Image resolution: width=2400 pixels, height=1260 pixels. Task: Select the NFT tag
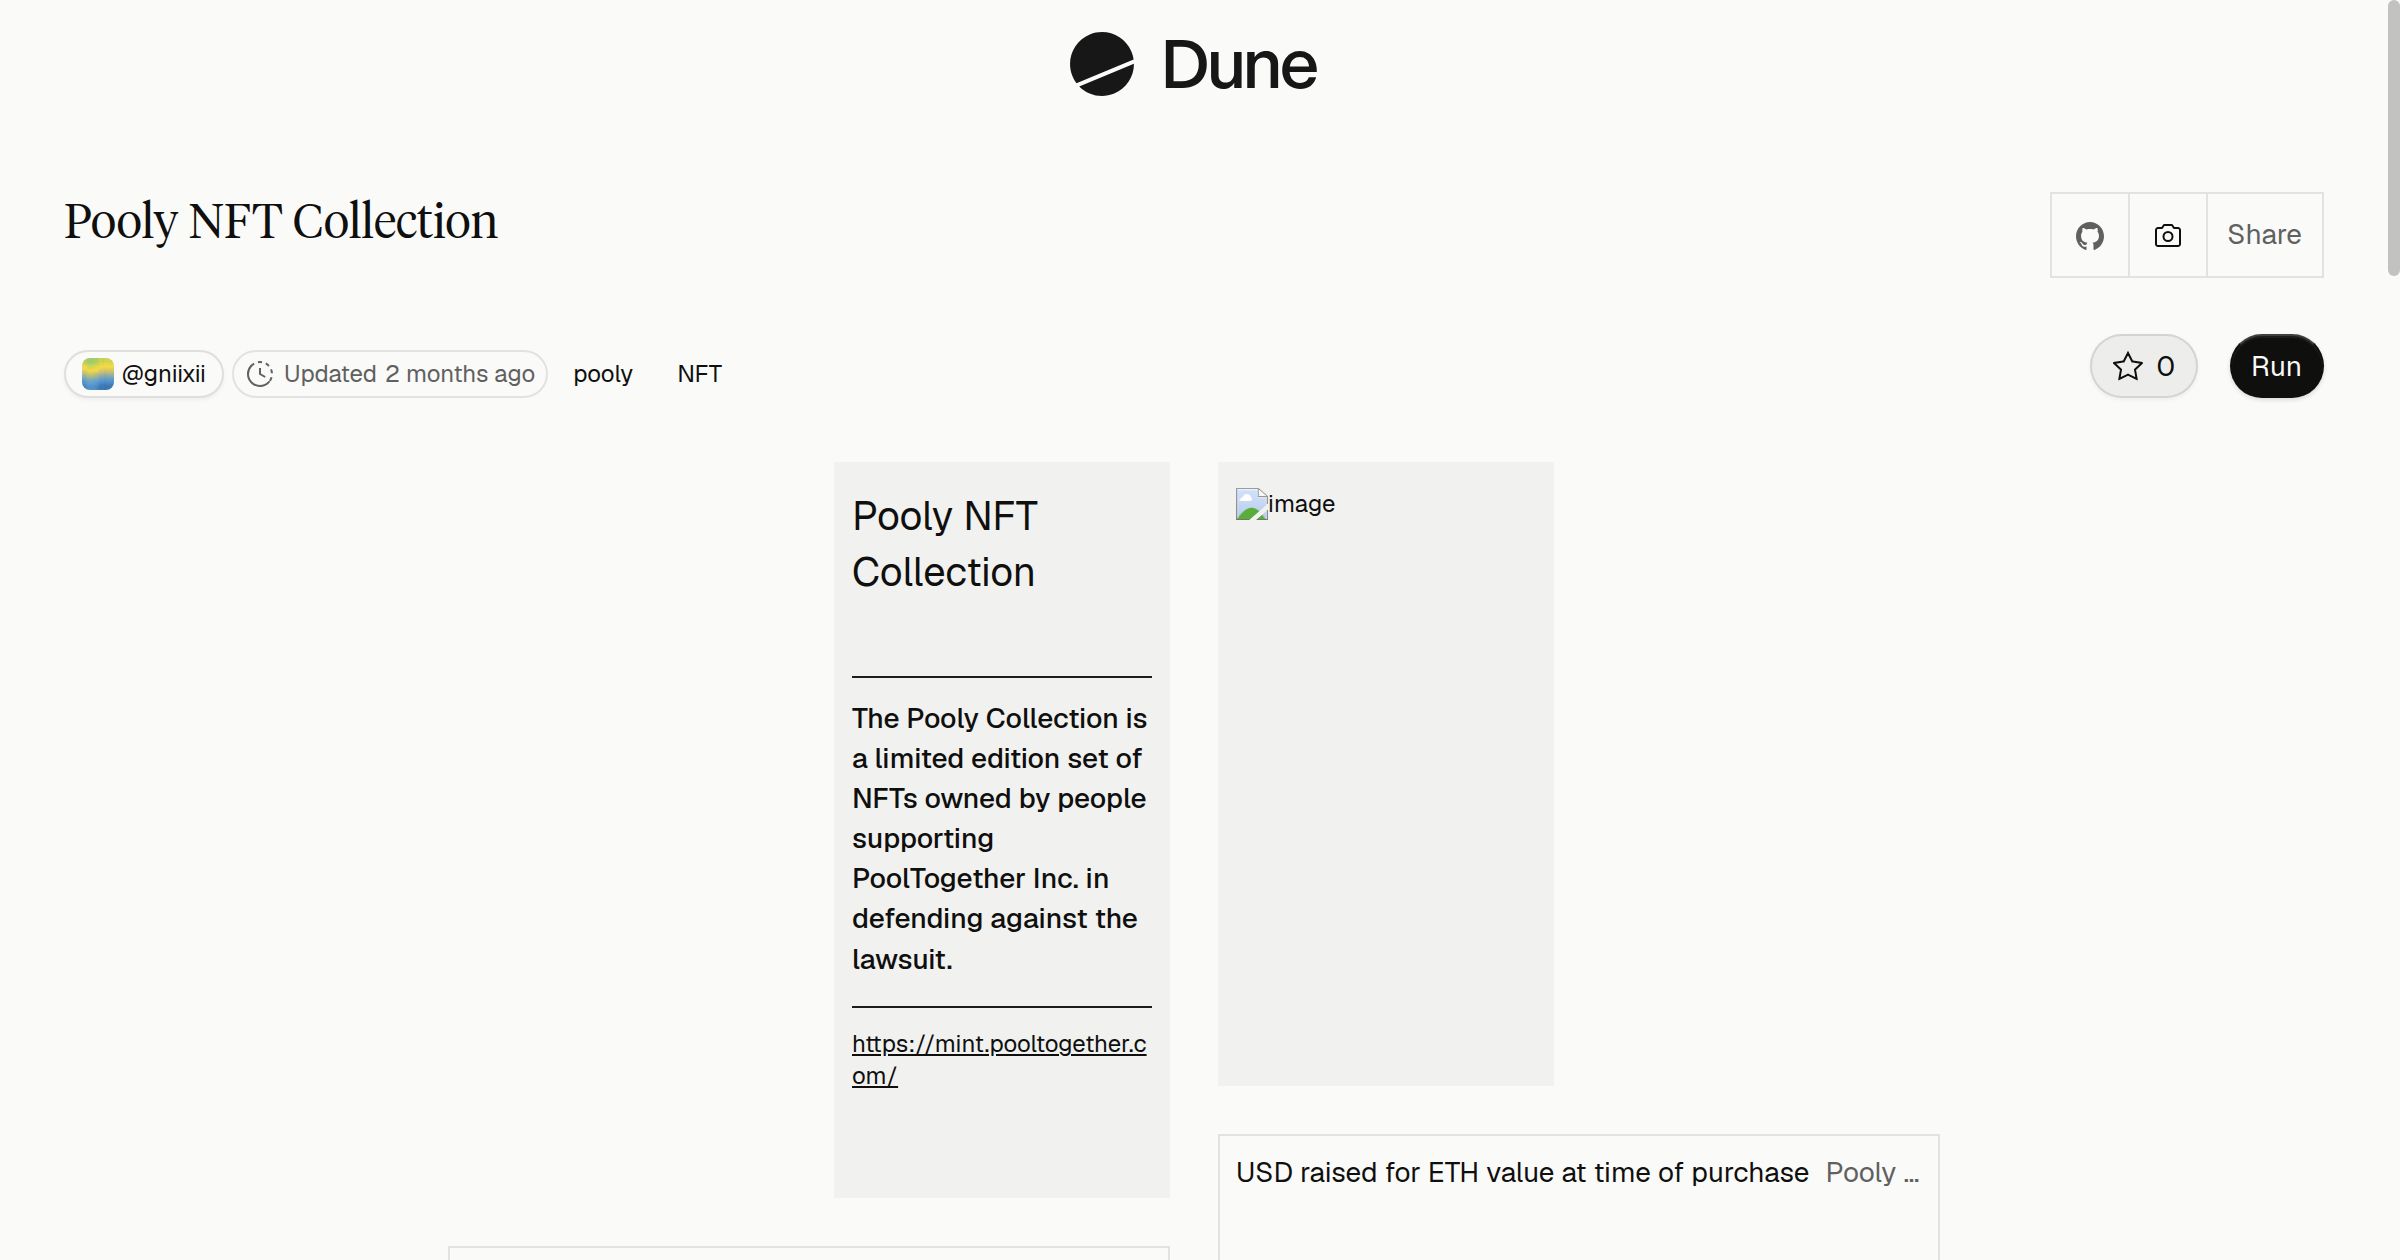(x=699, y=374)
